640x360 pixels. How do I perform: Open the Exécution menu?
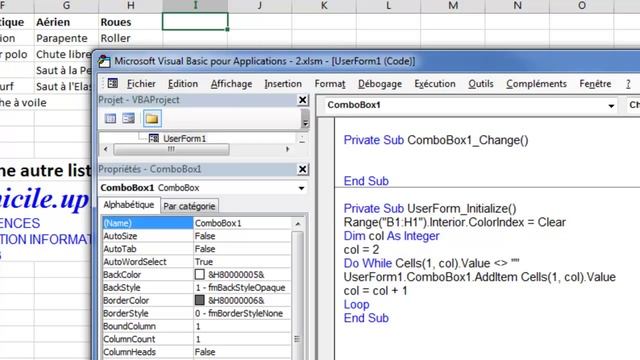point(435,84)
